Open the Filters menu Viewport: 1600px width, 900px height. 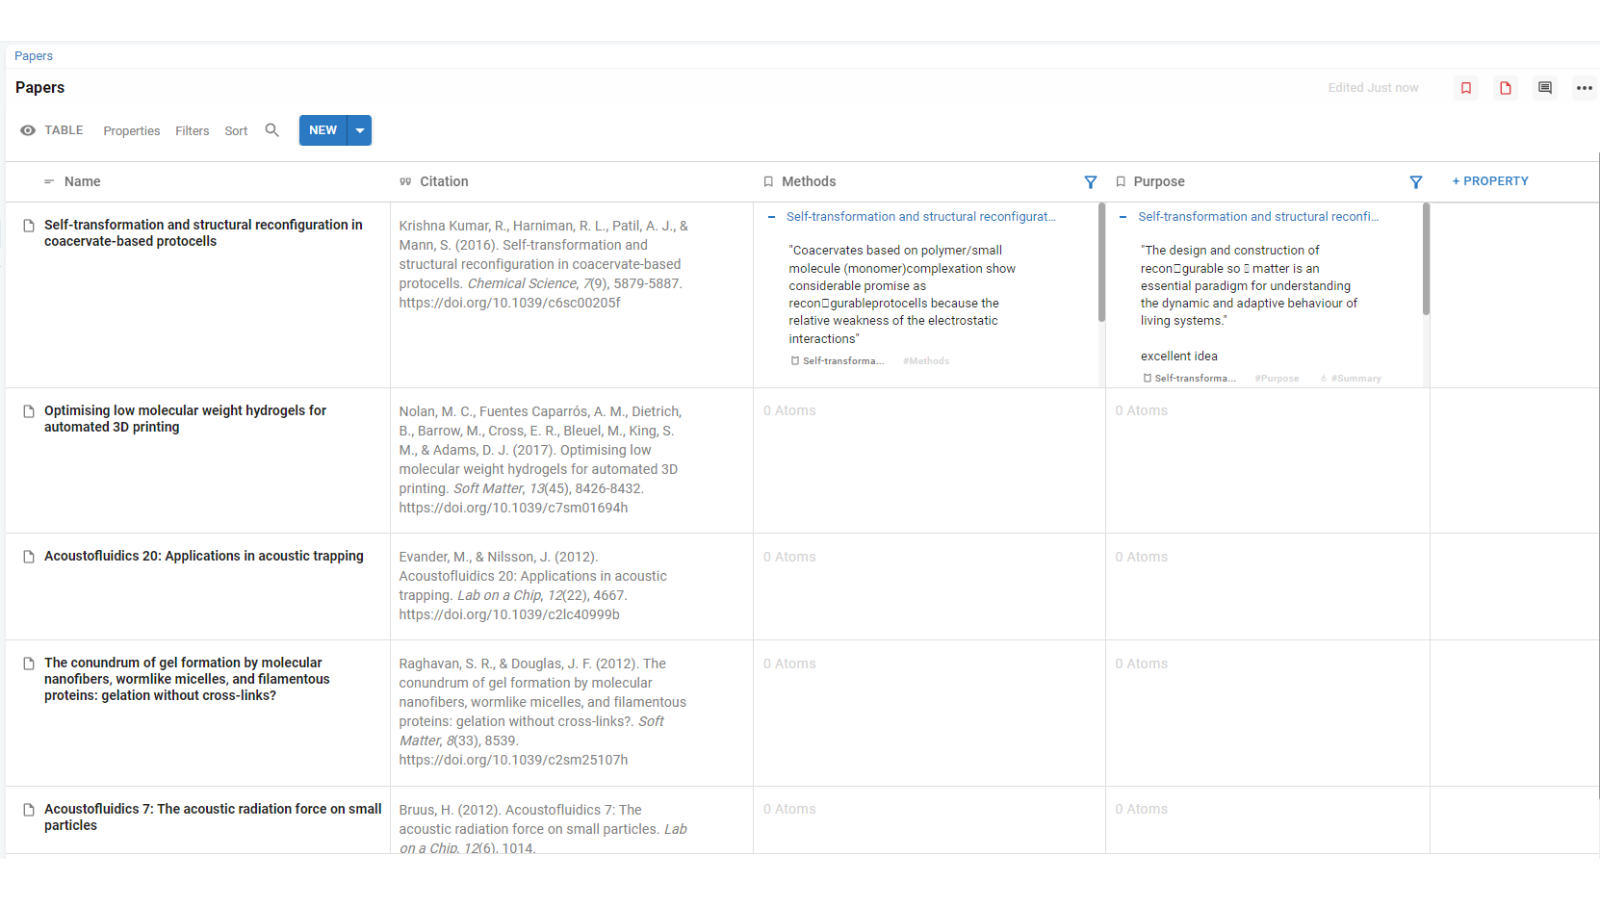pos(192,131)
